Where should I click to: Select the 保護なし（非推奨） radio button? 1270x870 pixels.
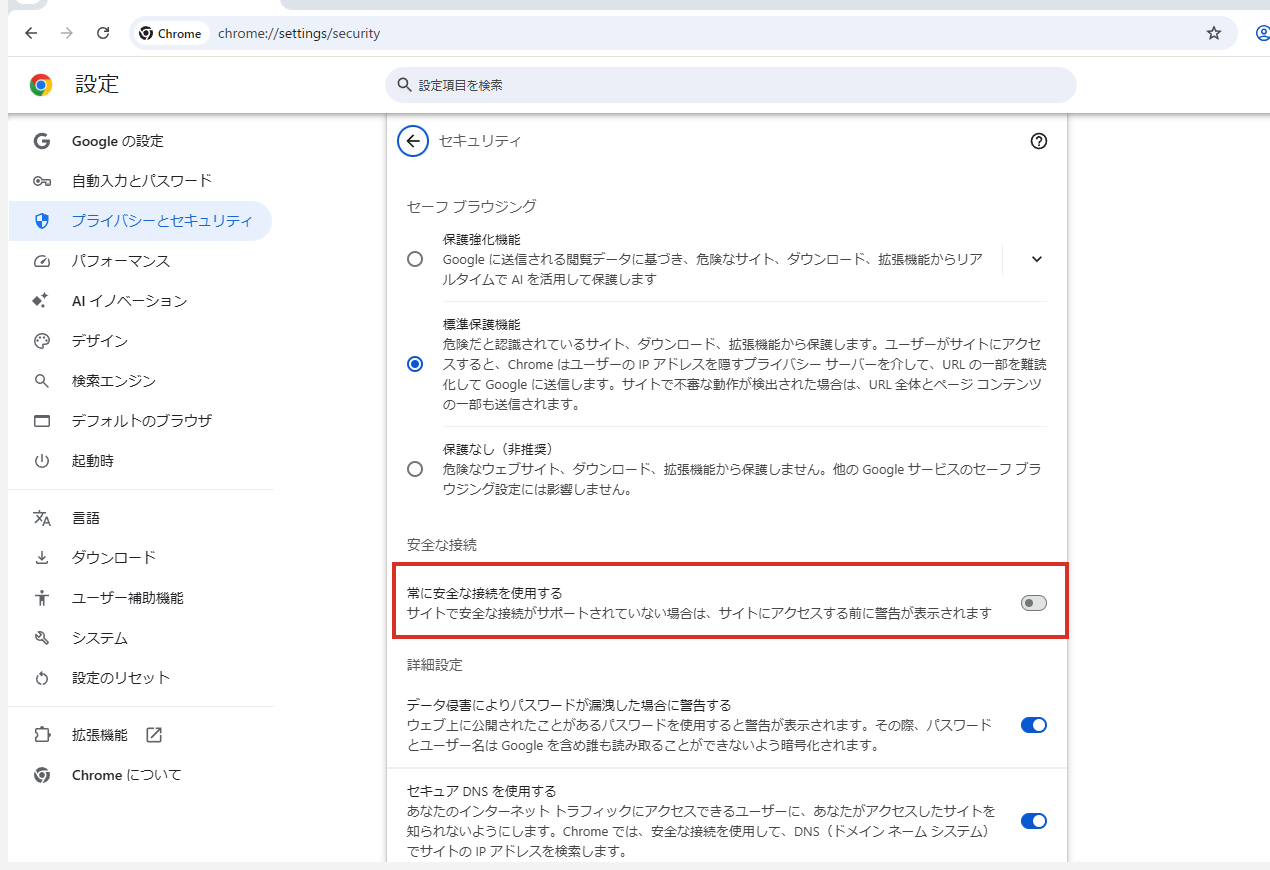tap(415, 469)
